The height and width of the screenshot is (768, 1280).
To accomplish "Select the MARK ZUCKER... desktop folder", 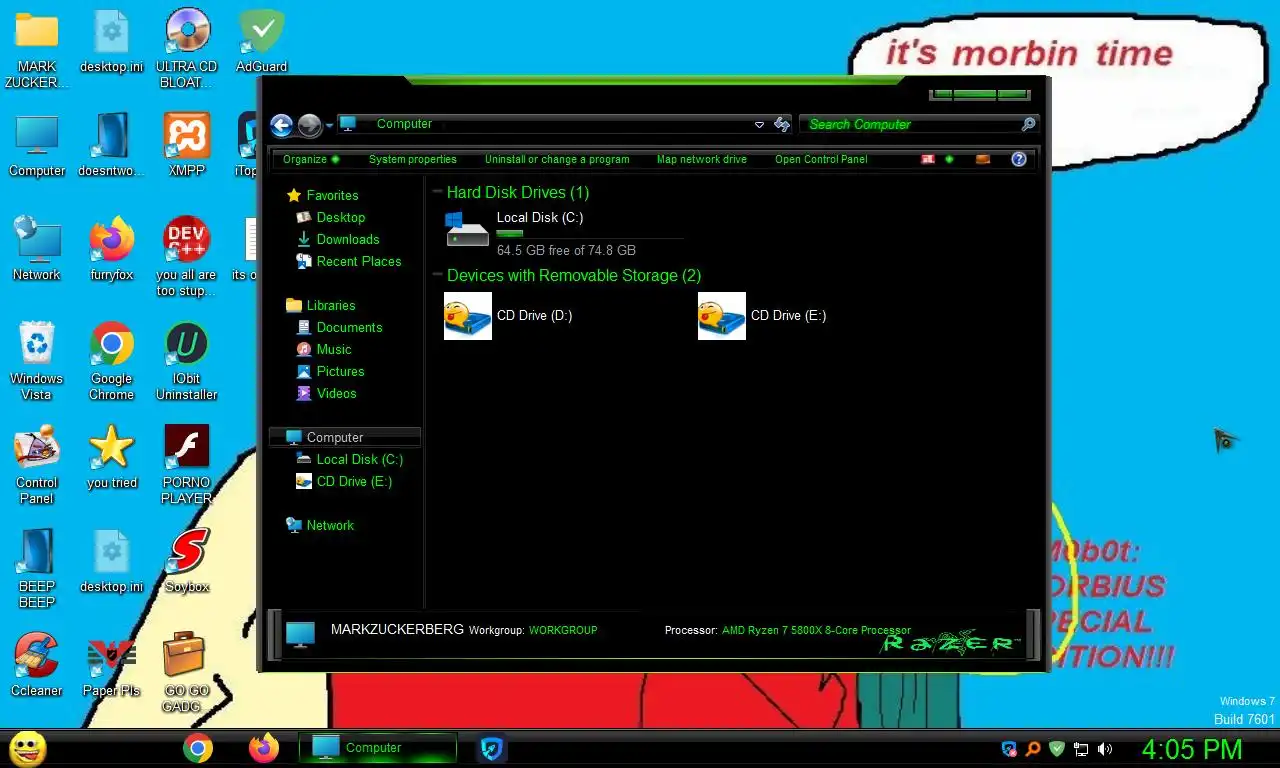I will click(37, 49).
